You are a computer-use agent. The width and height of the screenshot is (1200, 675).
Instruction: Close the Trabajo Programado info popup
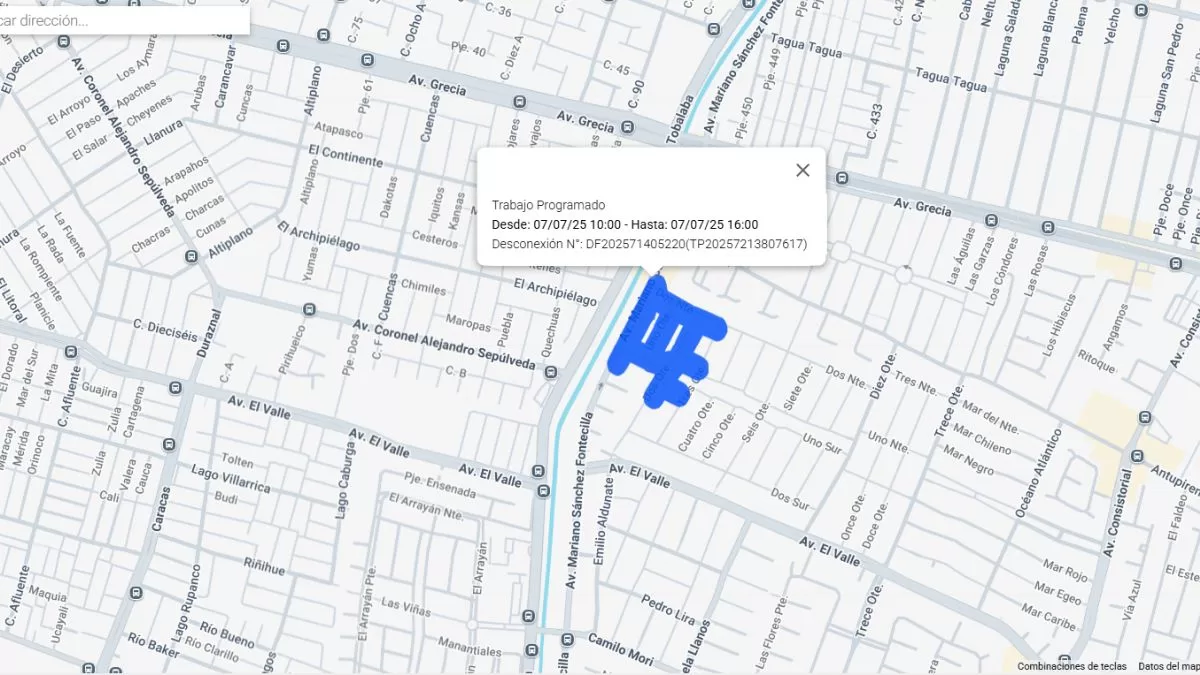[x=802, y=170]
